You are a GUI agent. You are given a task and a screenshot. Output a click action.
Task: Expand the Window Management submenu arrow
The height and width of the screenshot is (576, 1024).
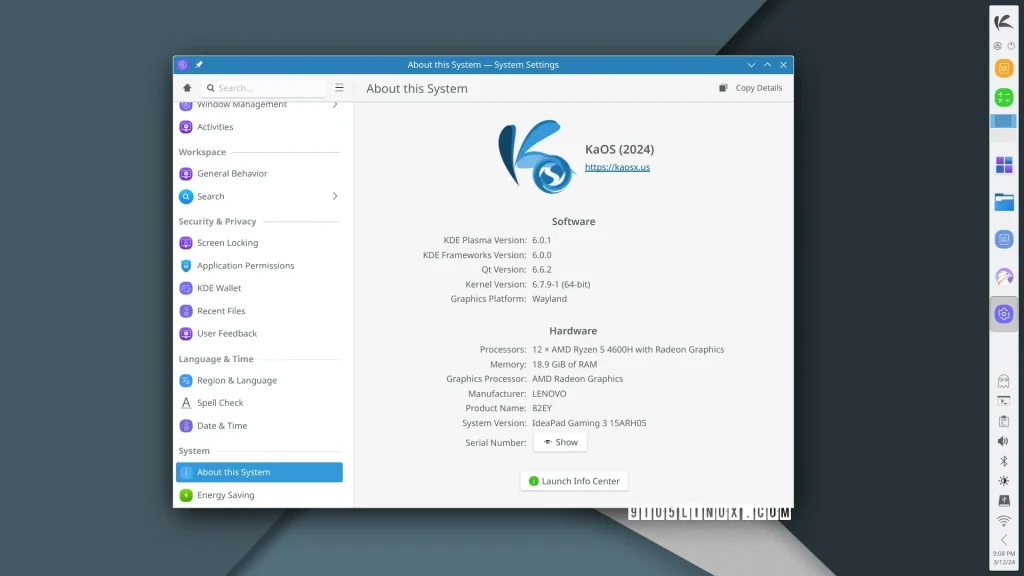pos(335,105)
